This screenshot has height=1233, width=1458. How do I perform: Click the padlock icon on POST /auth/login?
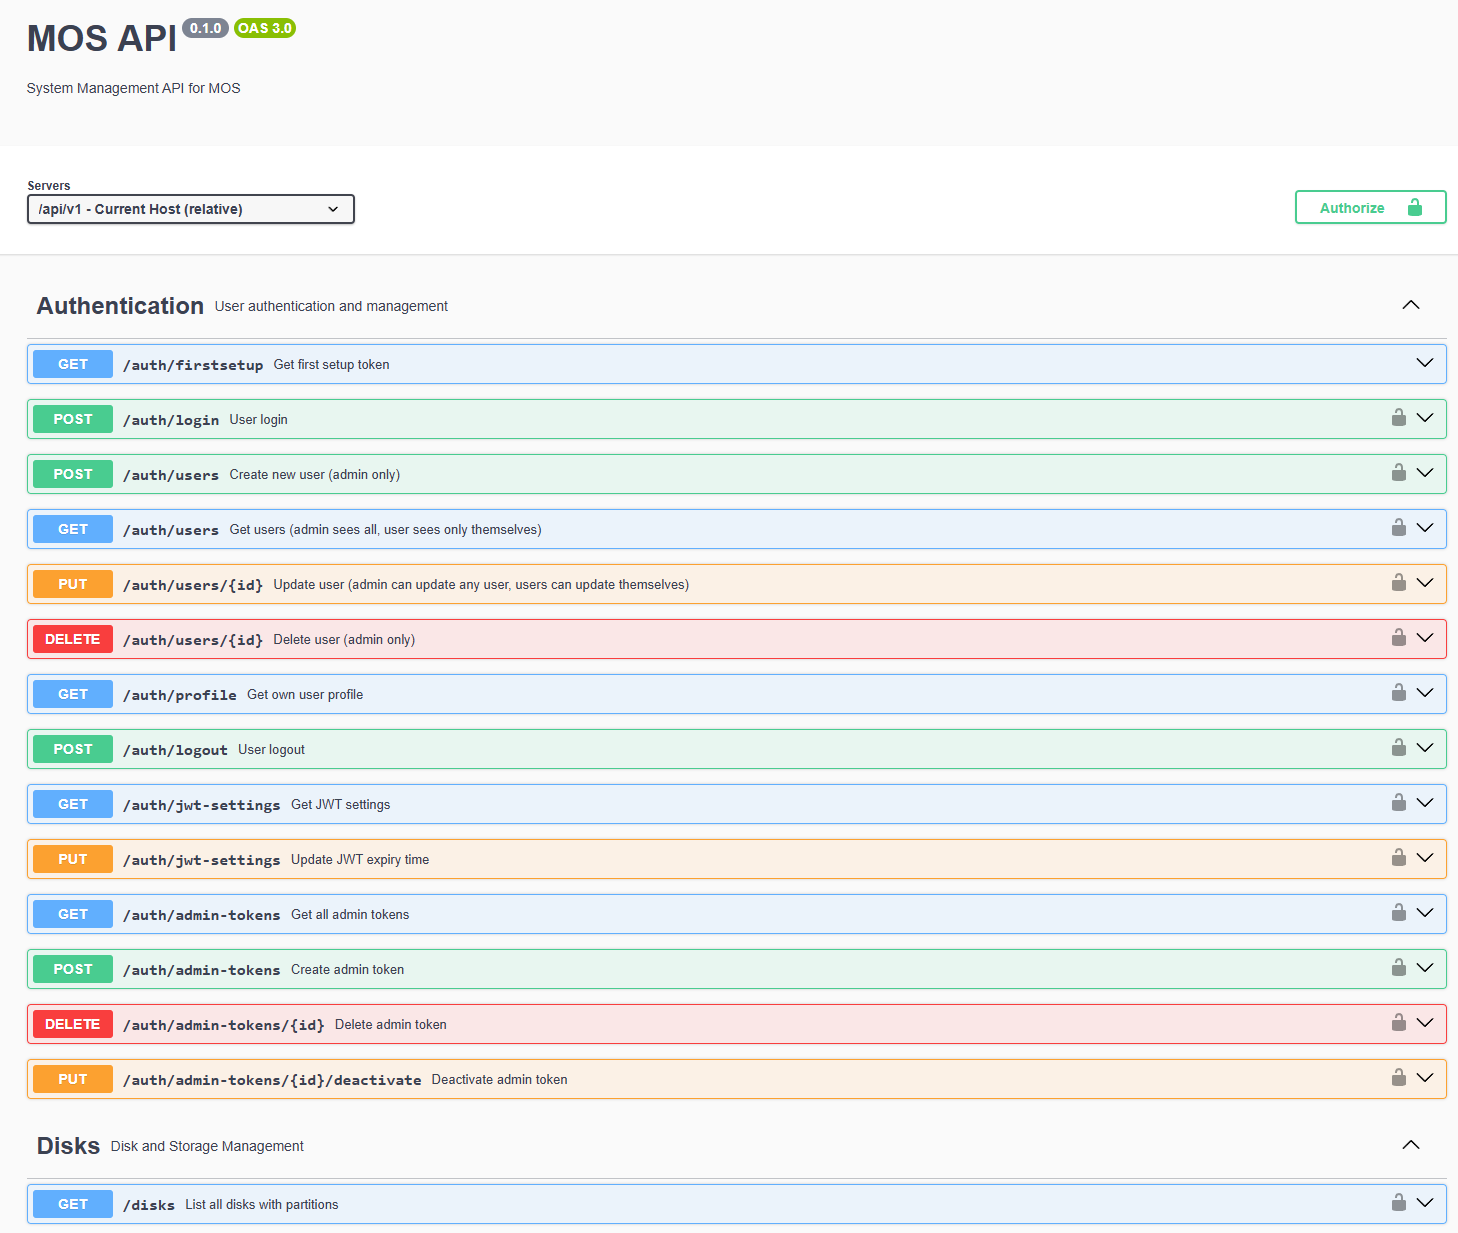coord(1398,418)
